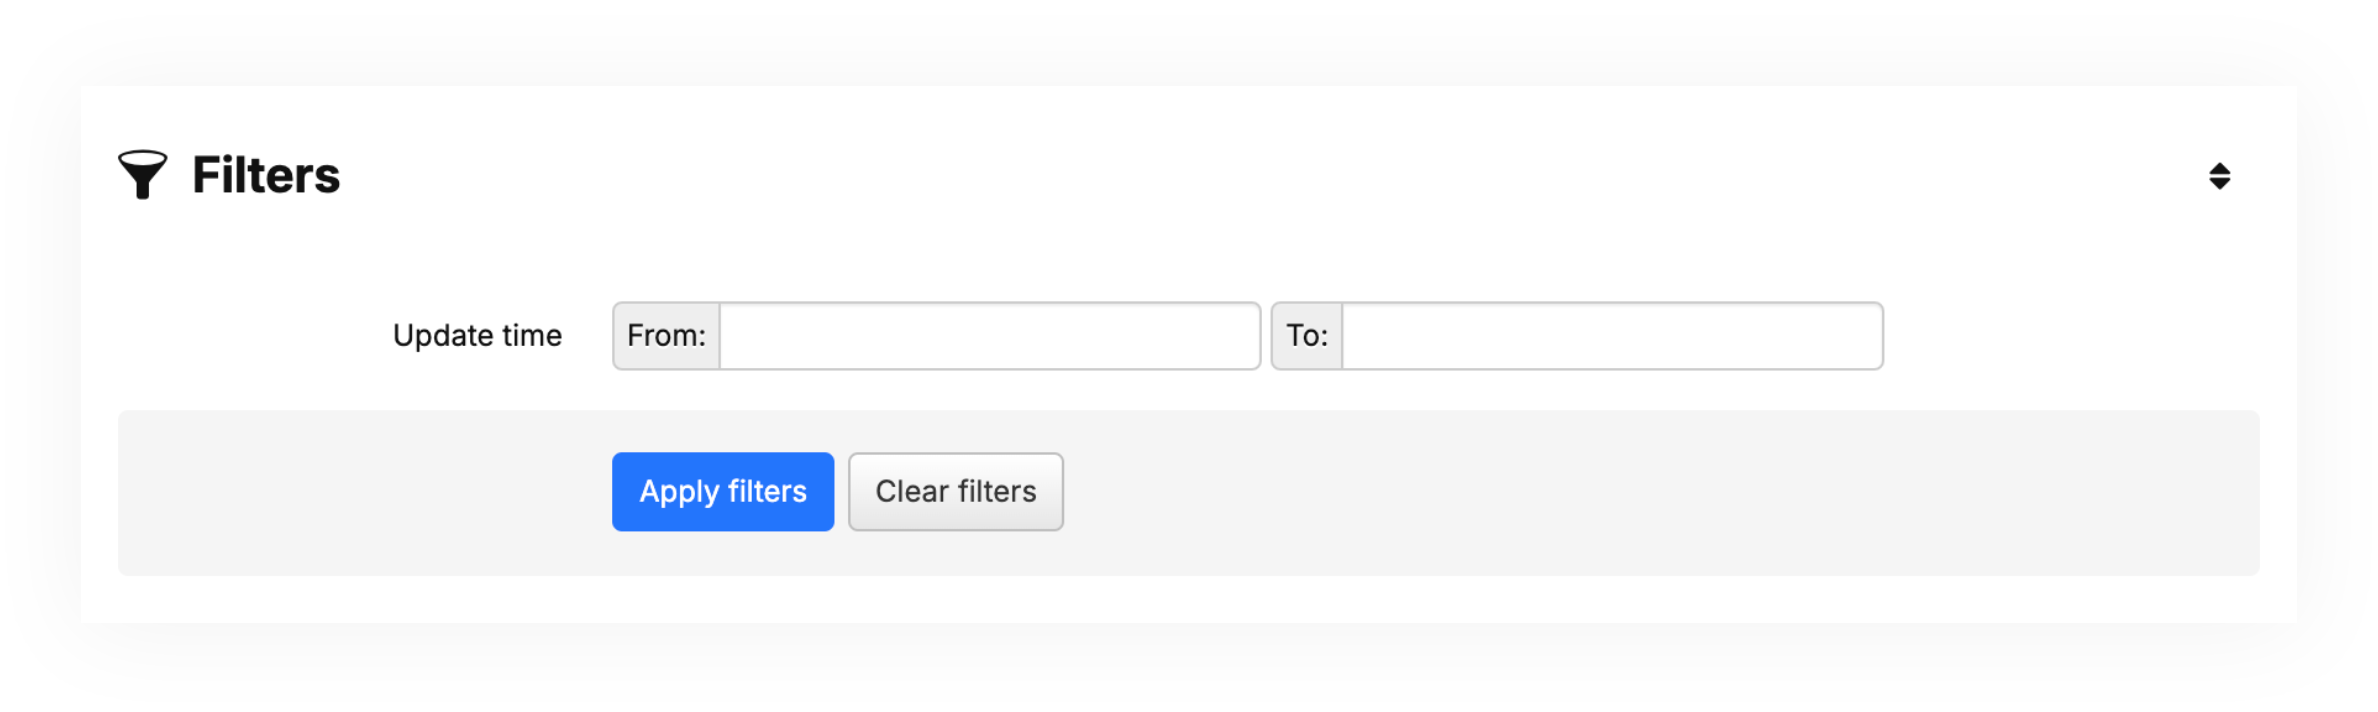2378x712 pixels.
Task: Click the Apply filters button
Action: point(722,491)
